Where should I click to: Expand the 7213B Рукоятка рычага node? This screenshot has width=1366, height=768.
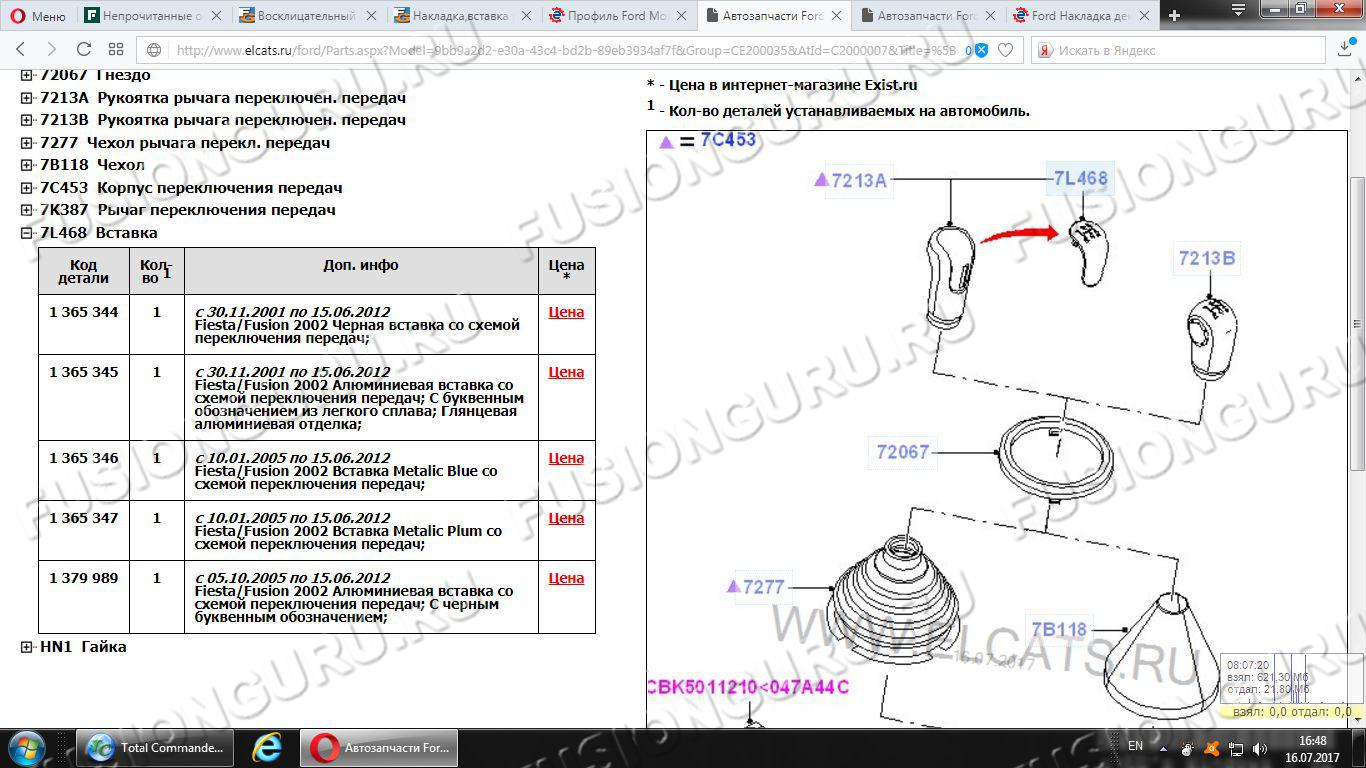(27, 120)
